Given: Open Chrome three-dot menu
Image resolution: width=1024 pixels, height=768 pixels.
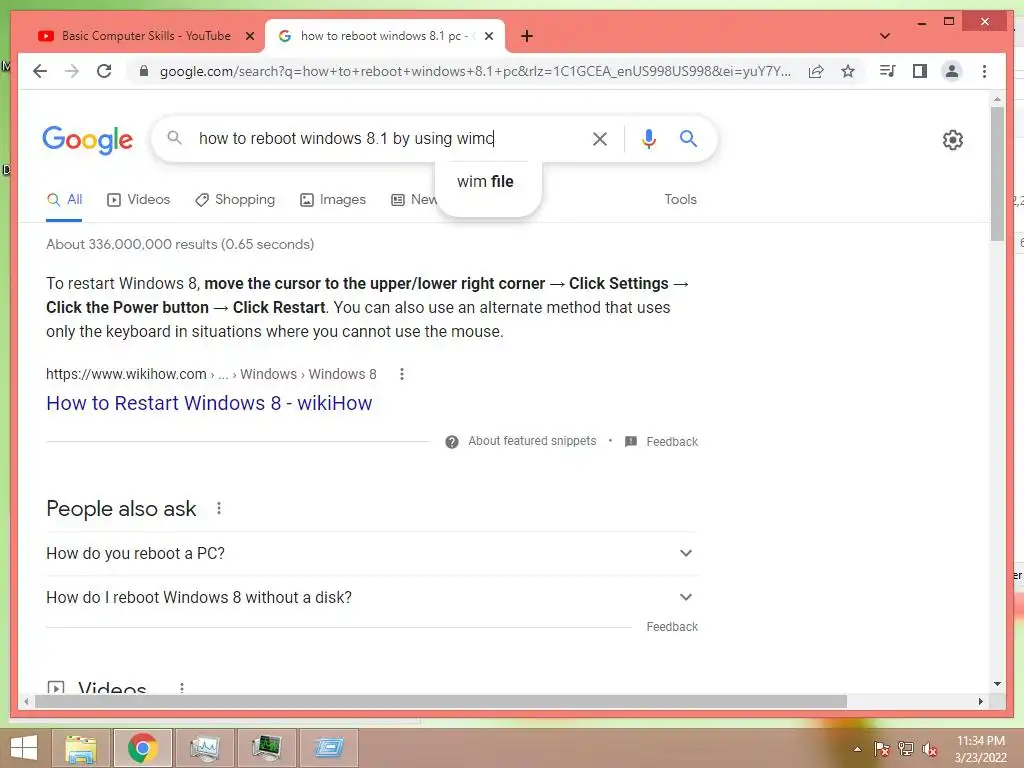Looking at the screenshot, I should [984, 71].
